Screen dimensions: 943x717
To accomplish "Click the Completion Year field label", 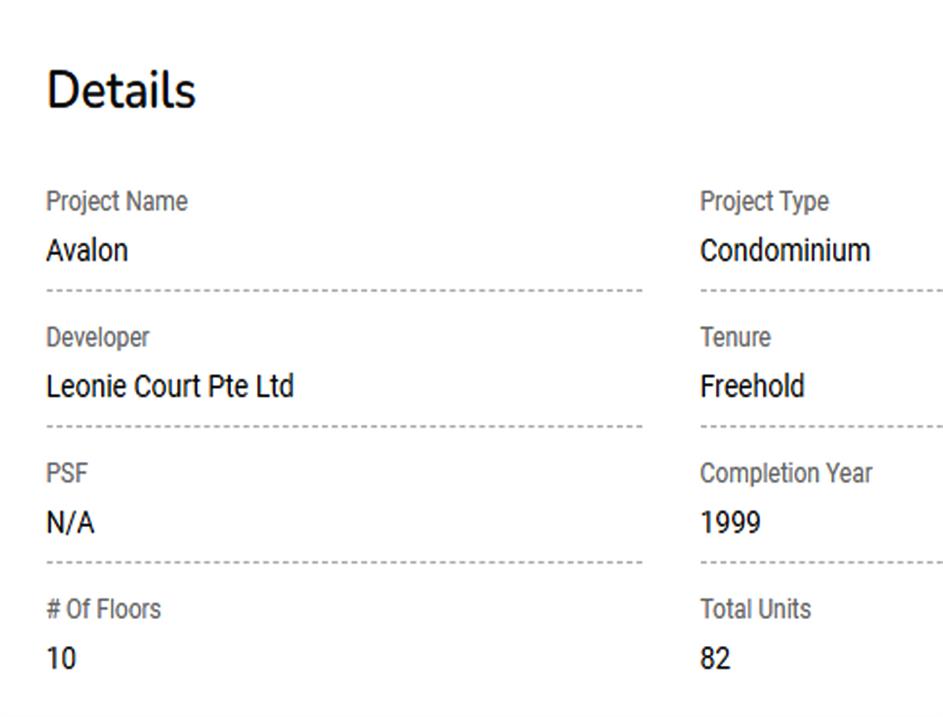I will (786, 473).
